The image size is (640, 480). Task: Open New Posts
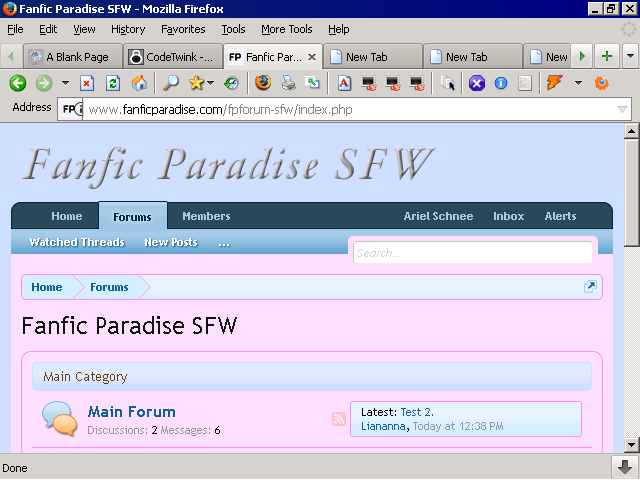(x=171, y=242)
